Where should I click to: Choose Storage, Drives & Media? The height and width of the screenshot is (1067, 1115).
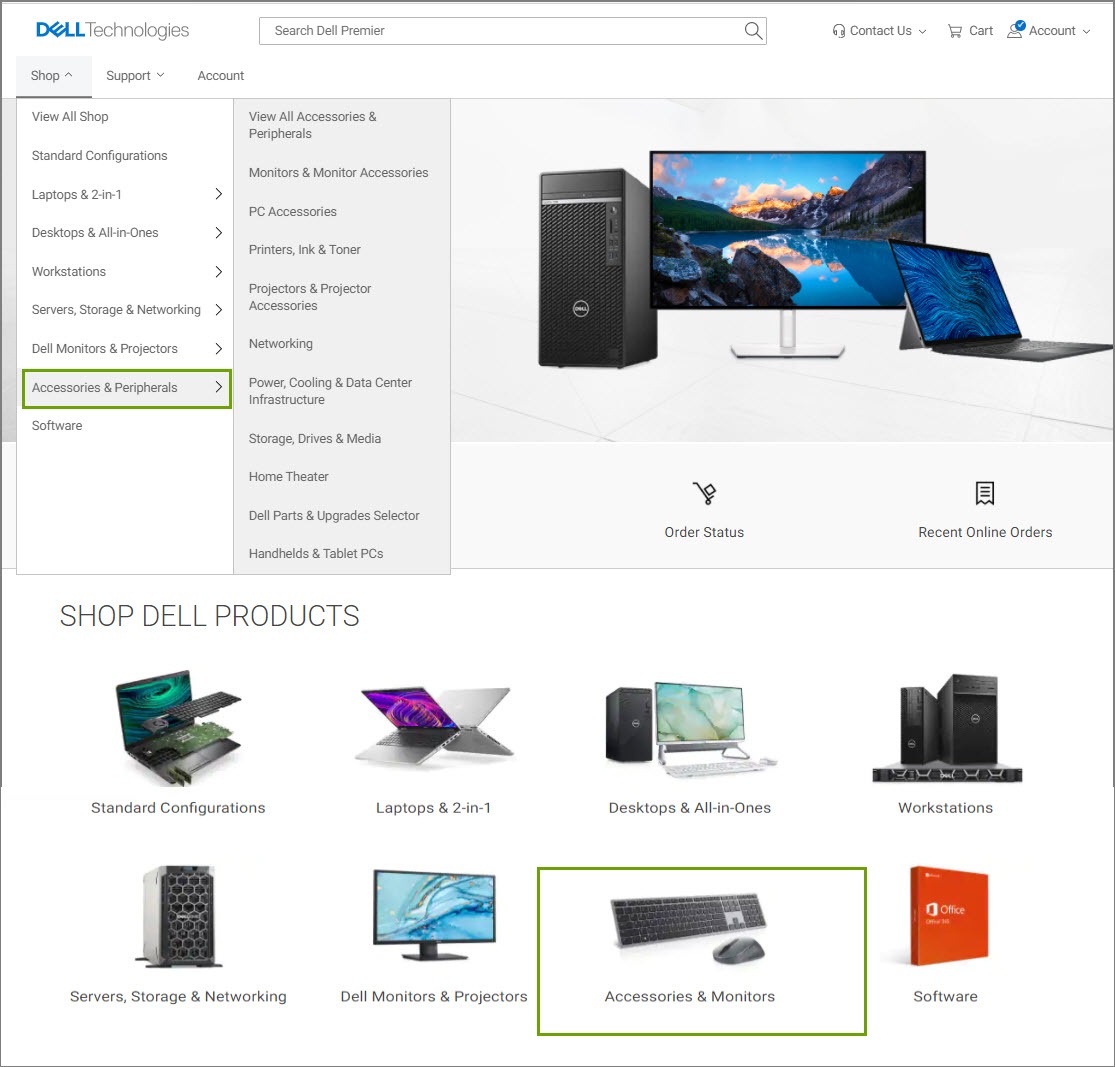point(314,439)
